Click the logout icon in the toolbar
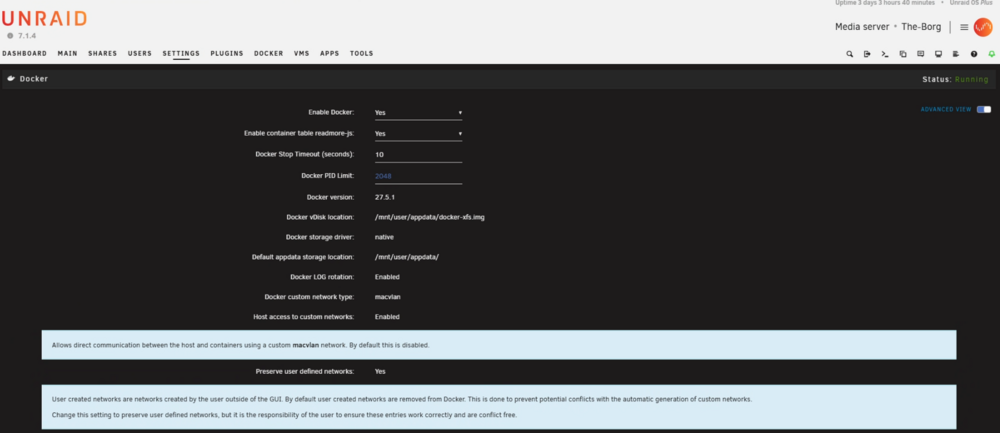The height and width of the screenshot is (433, 1000). tap(867, 54)
